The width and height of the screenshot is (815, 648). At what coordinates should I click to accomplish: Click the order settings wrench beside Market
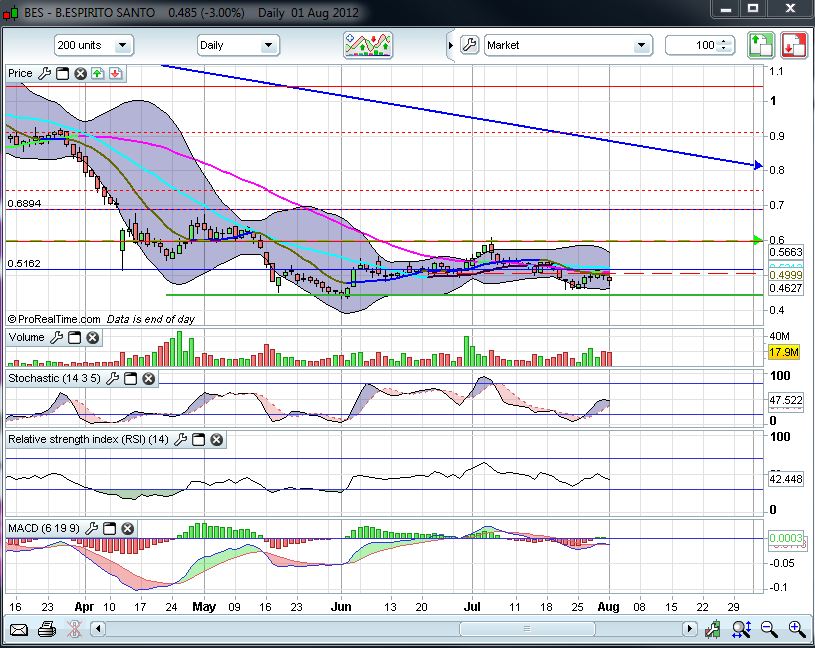[468, 45]
